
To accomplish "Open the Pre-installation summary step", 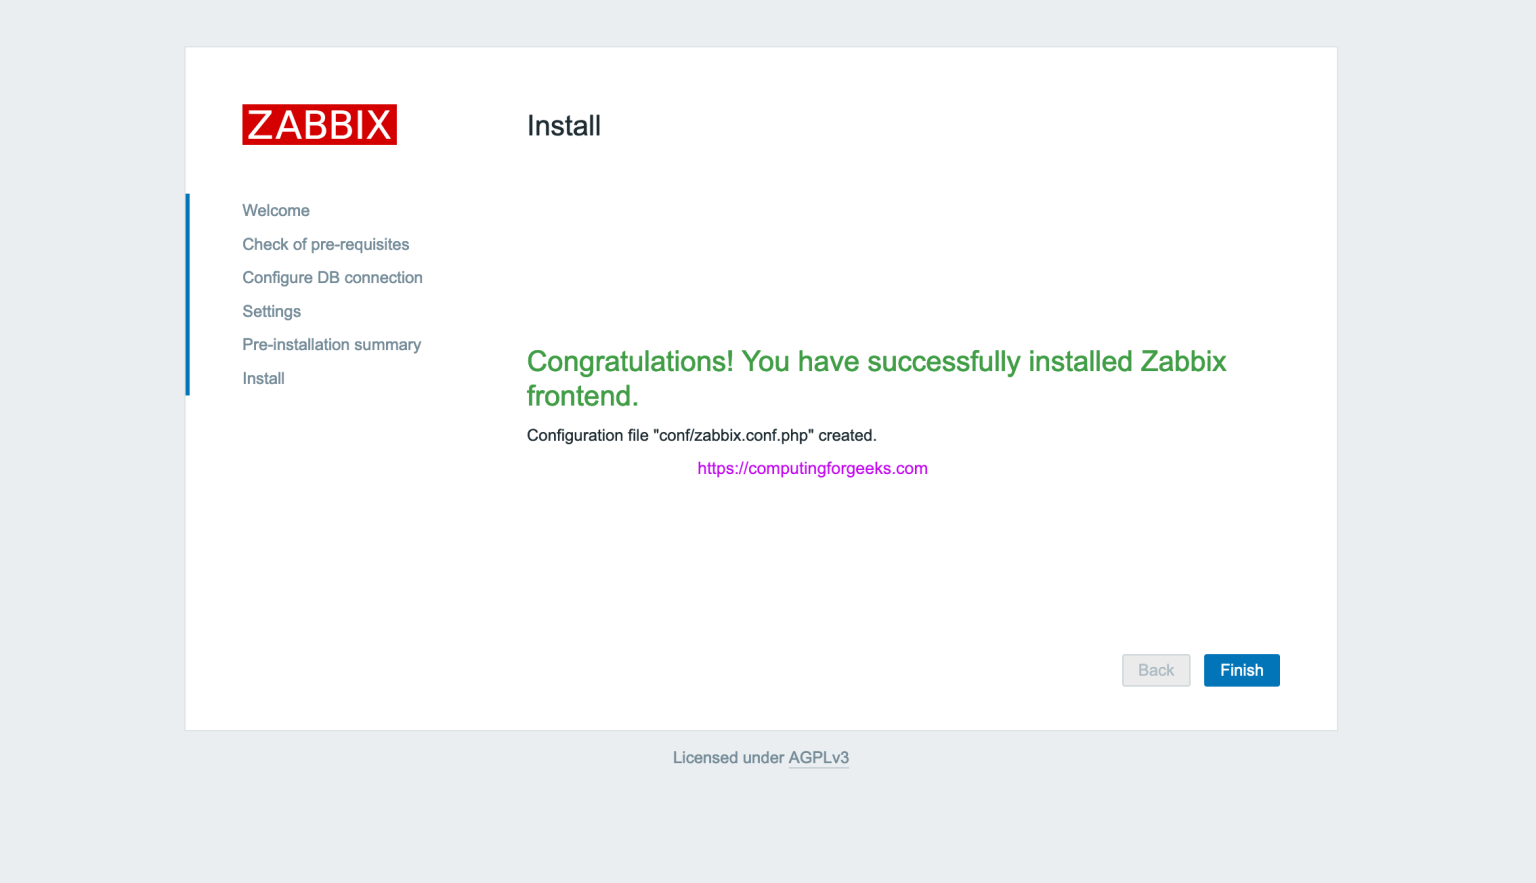I will (x=331, y=344).
